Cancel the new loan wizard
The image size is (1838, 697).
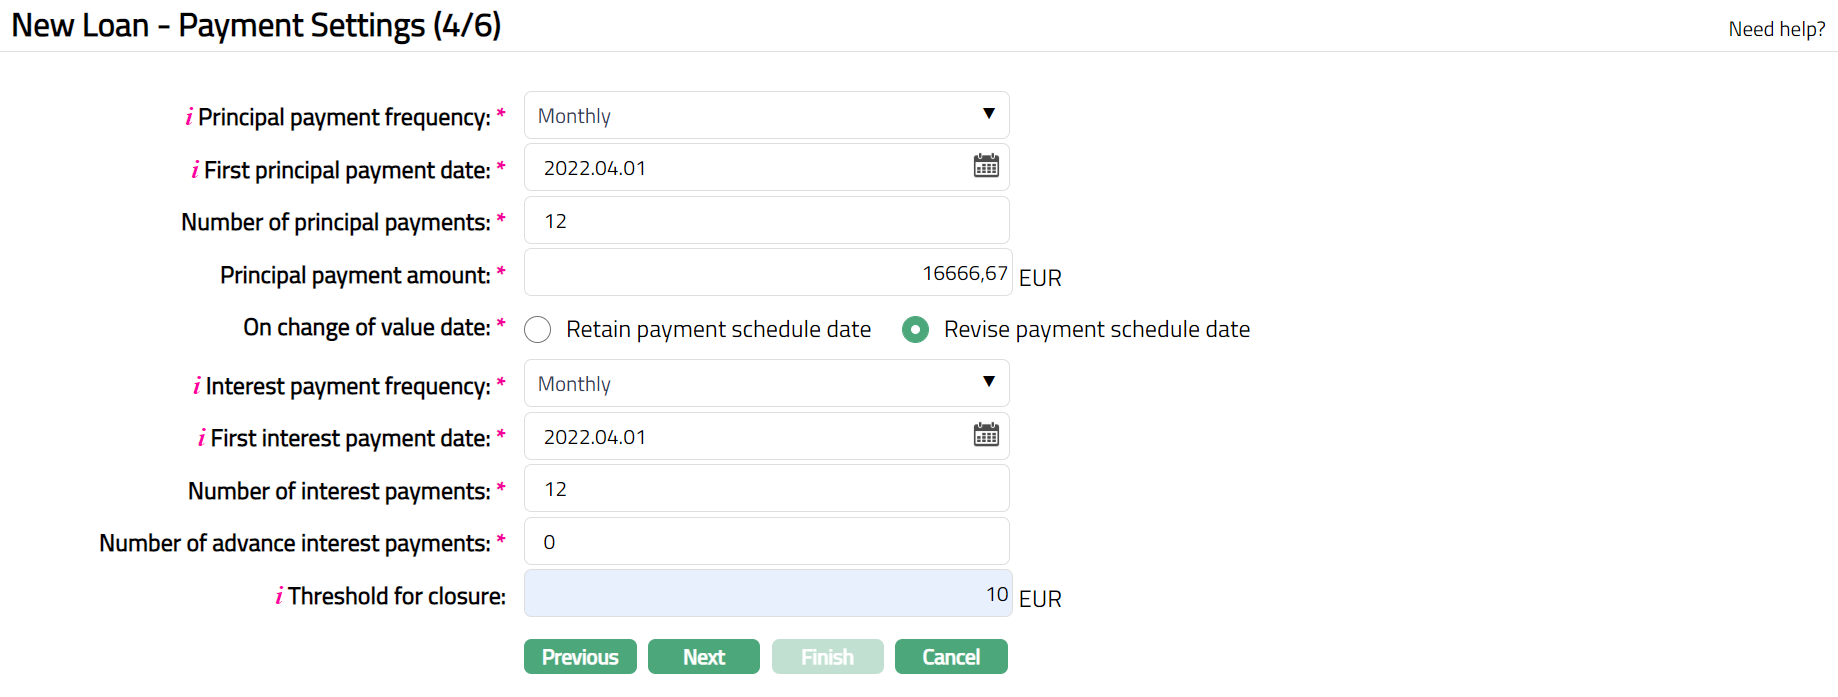pos(951,657)
